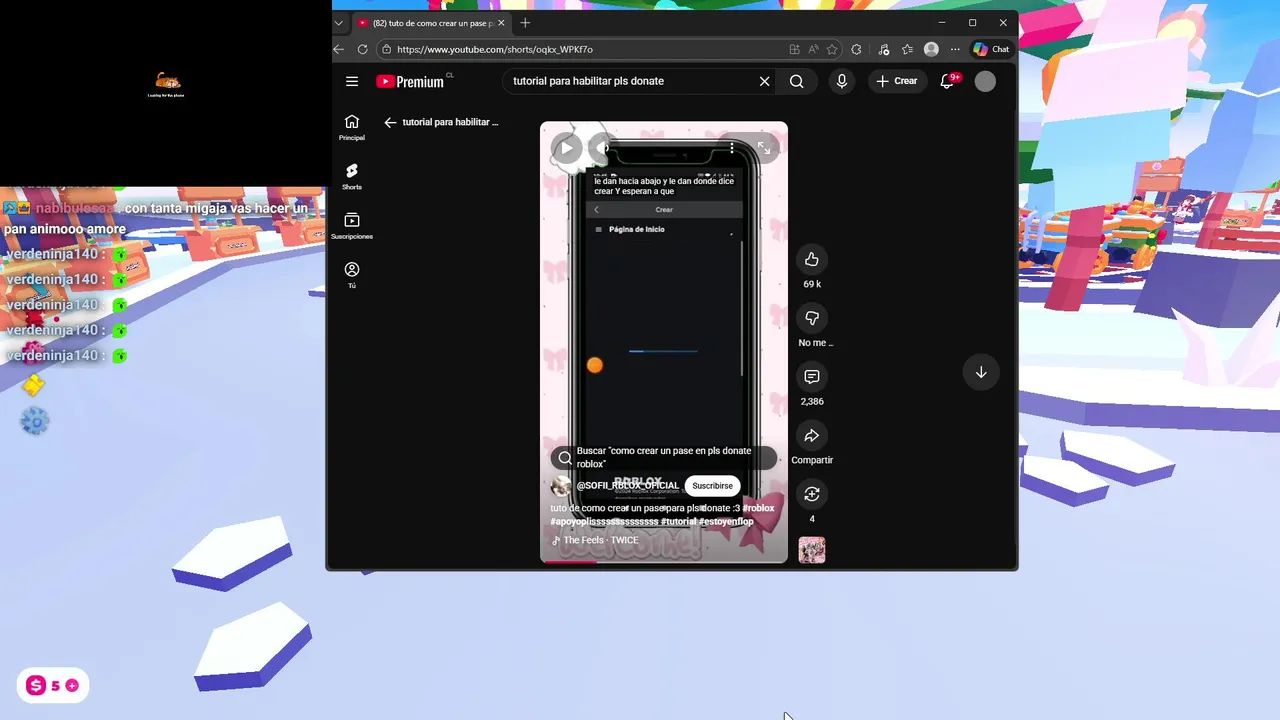Go to the next Short with down arrow
The image size is (1280, 720).
click(x=981, y=372)
